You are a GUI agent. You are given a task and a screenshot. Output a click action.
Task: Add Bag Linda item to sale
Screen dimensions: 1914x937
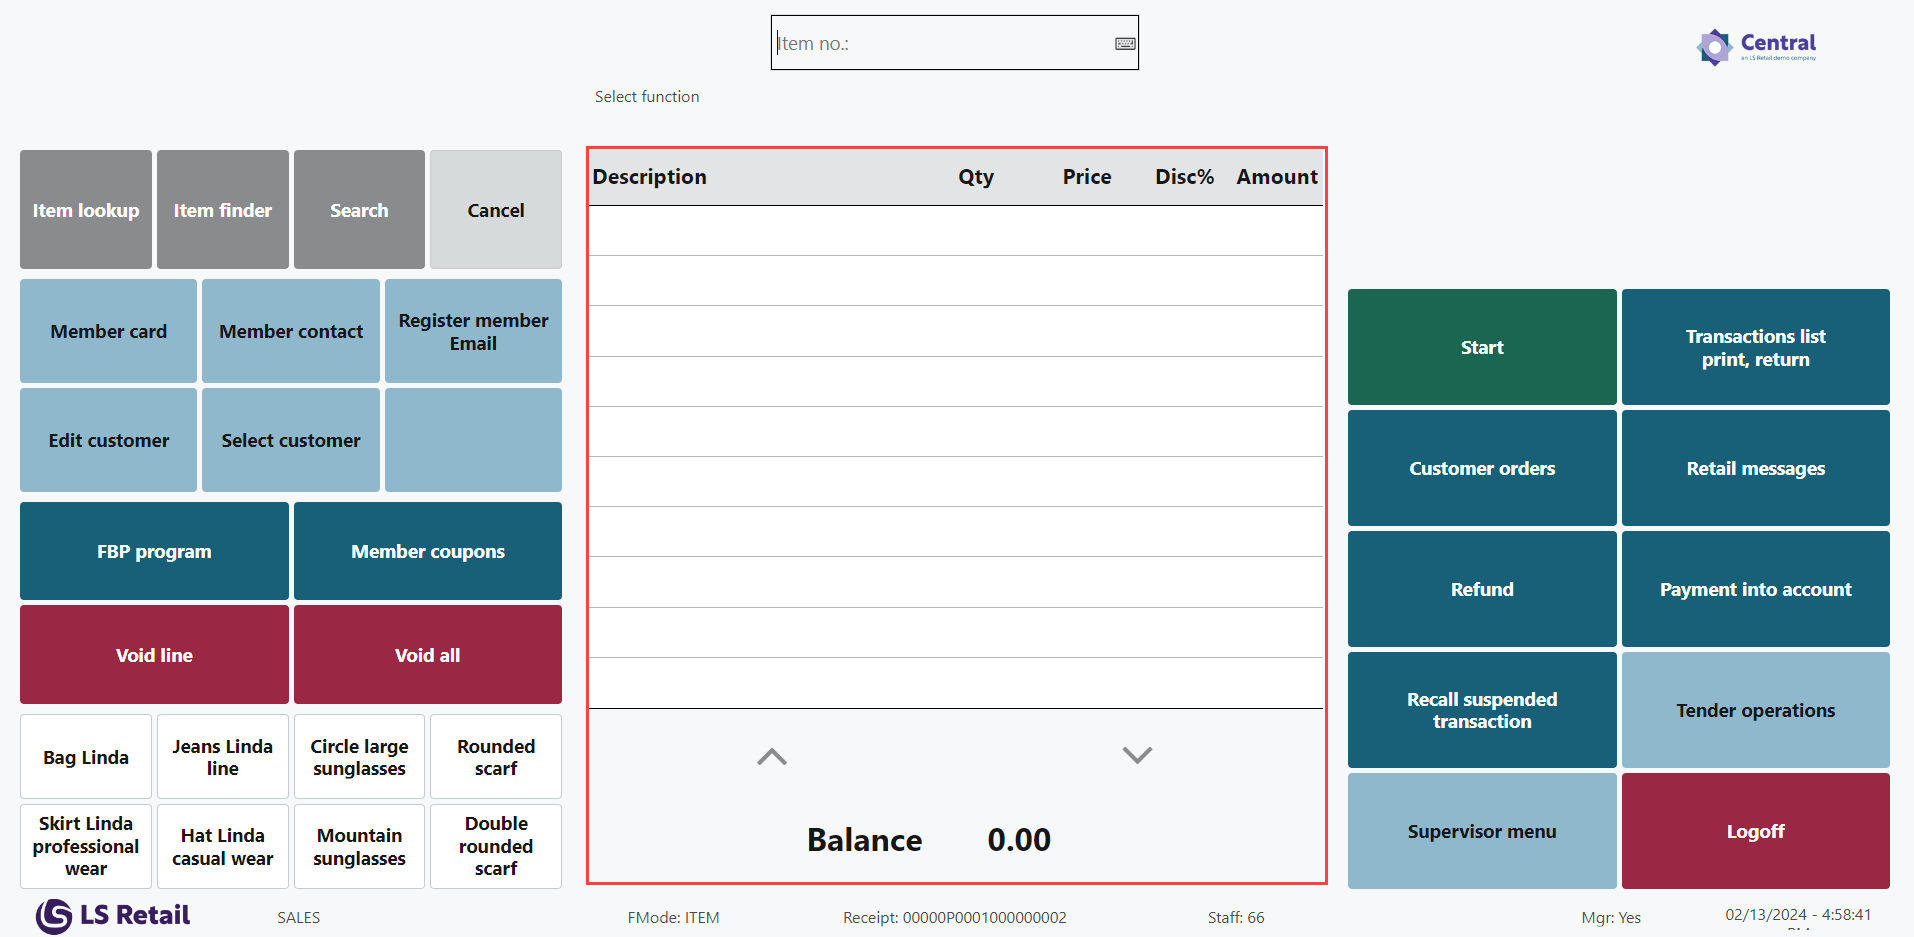[86, 757]
